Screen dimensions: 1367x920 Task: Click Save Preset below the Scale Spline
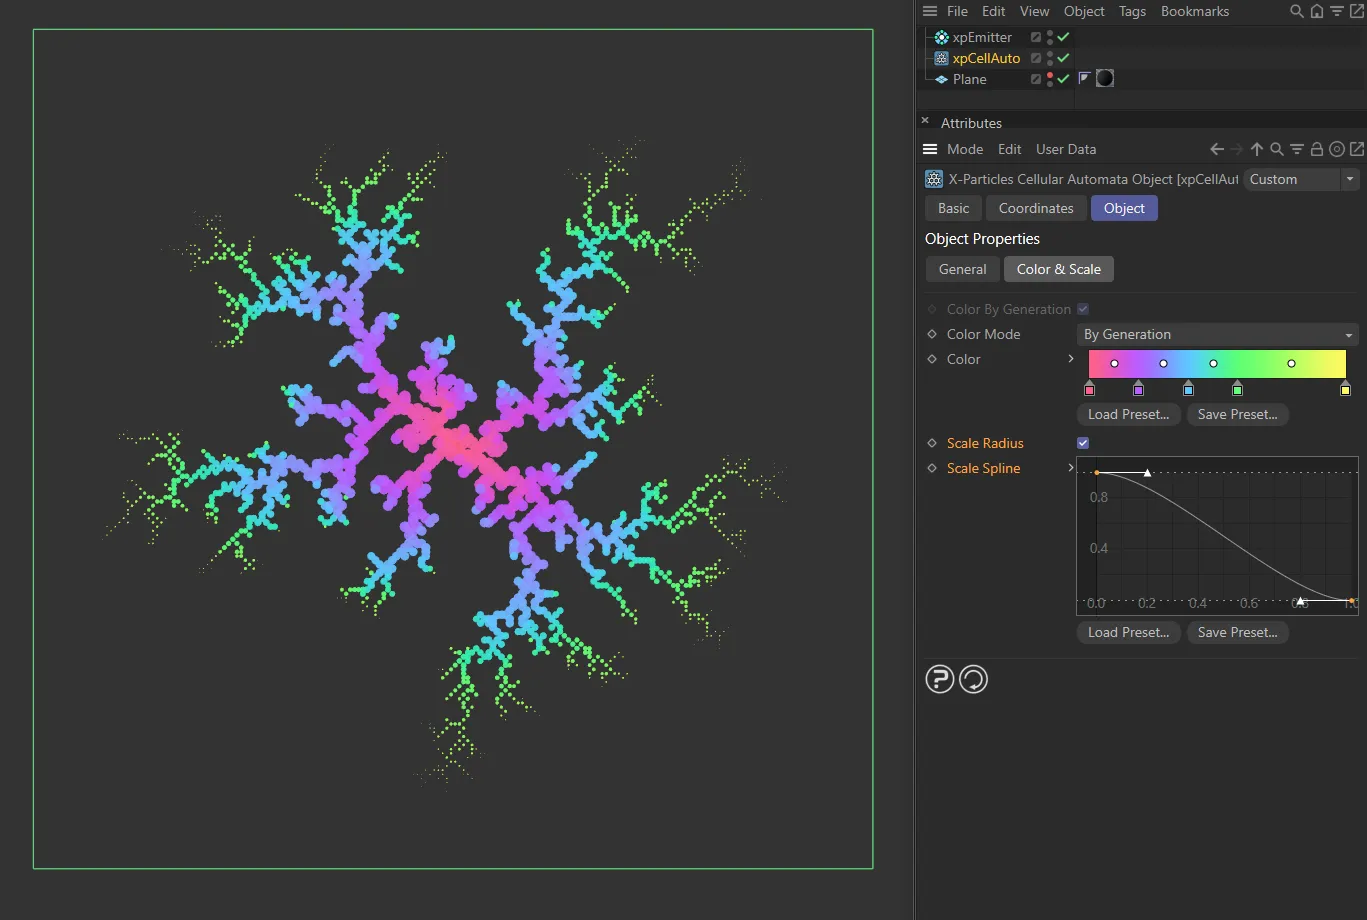[1237, 632]
